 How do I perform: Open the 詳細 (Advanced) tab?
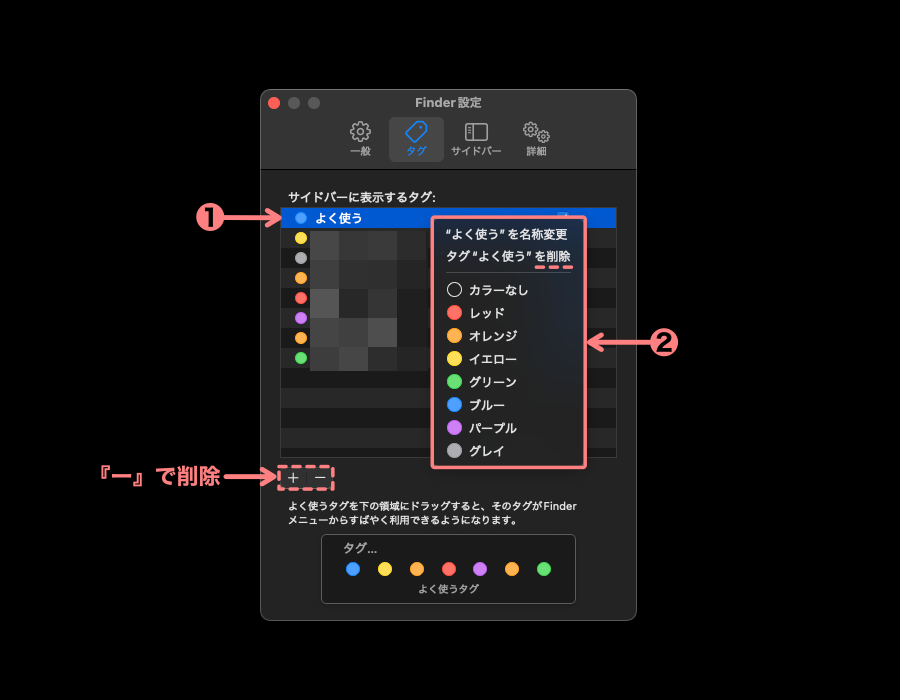(536, 139)
